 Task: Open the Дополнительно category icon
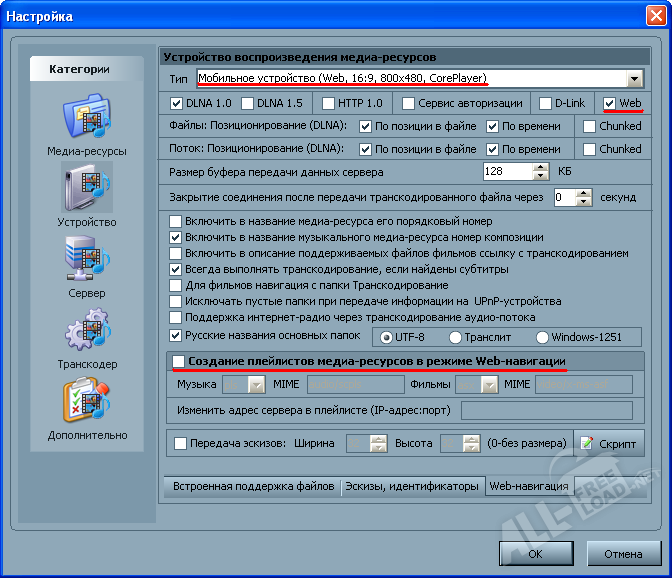(x=86, y=402)
